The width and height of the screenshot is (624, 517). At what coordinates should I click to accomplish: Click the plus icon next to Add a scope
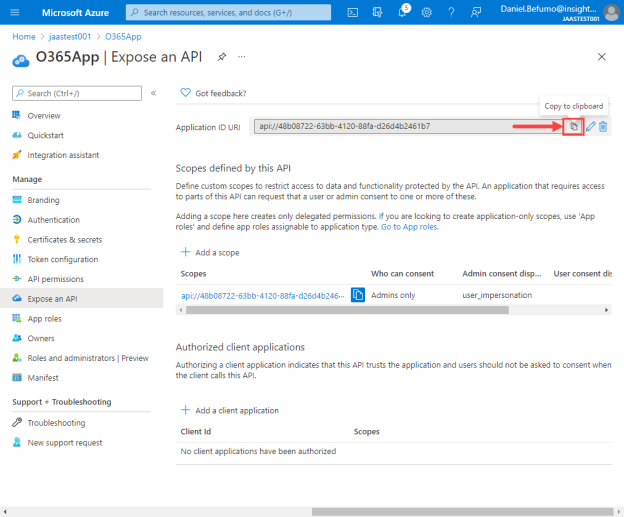(185, 252)
